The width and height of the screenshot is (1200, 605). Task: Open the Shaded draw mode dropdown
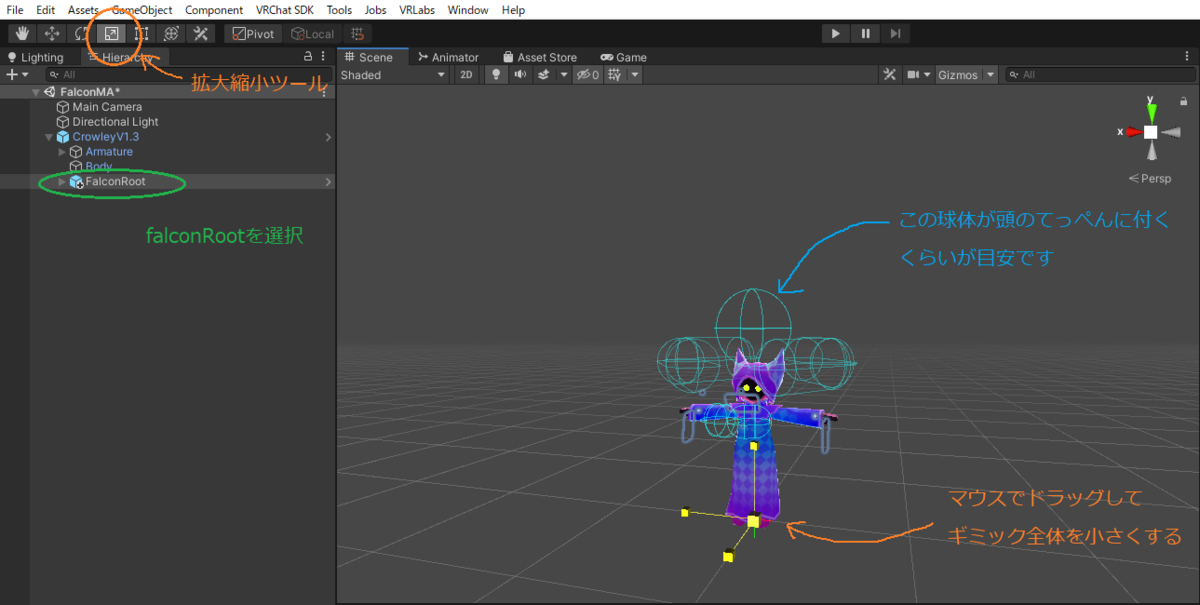393,75
